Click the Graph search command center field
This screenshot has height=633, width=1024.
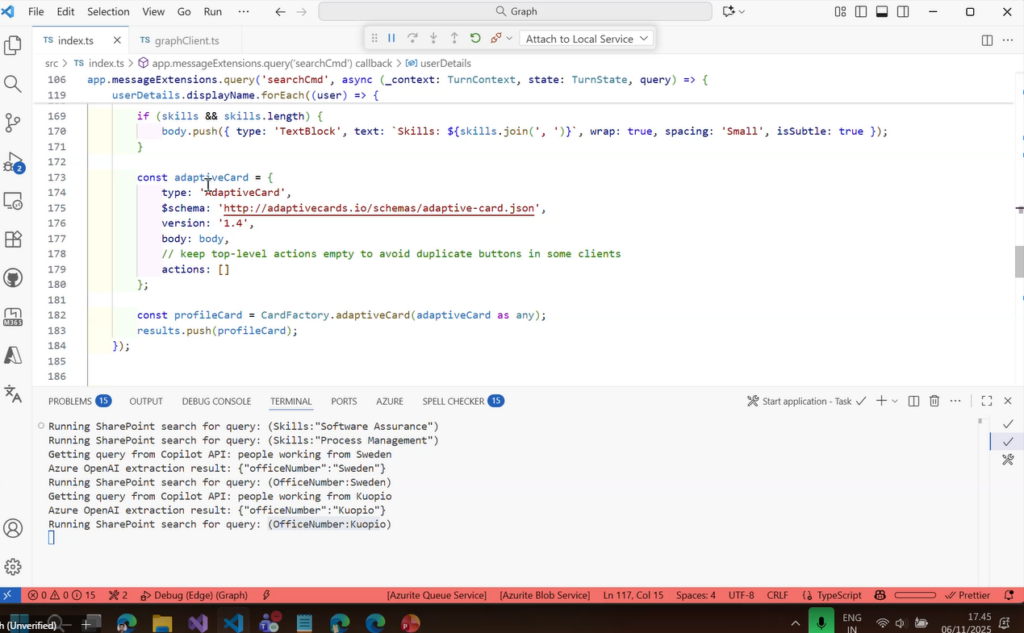tap(515, 12)
